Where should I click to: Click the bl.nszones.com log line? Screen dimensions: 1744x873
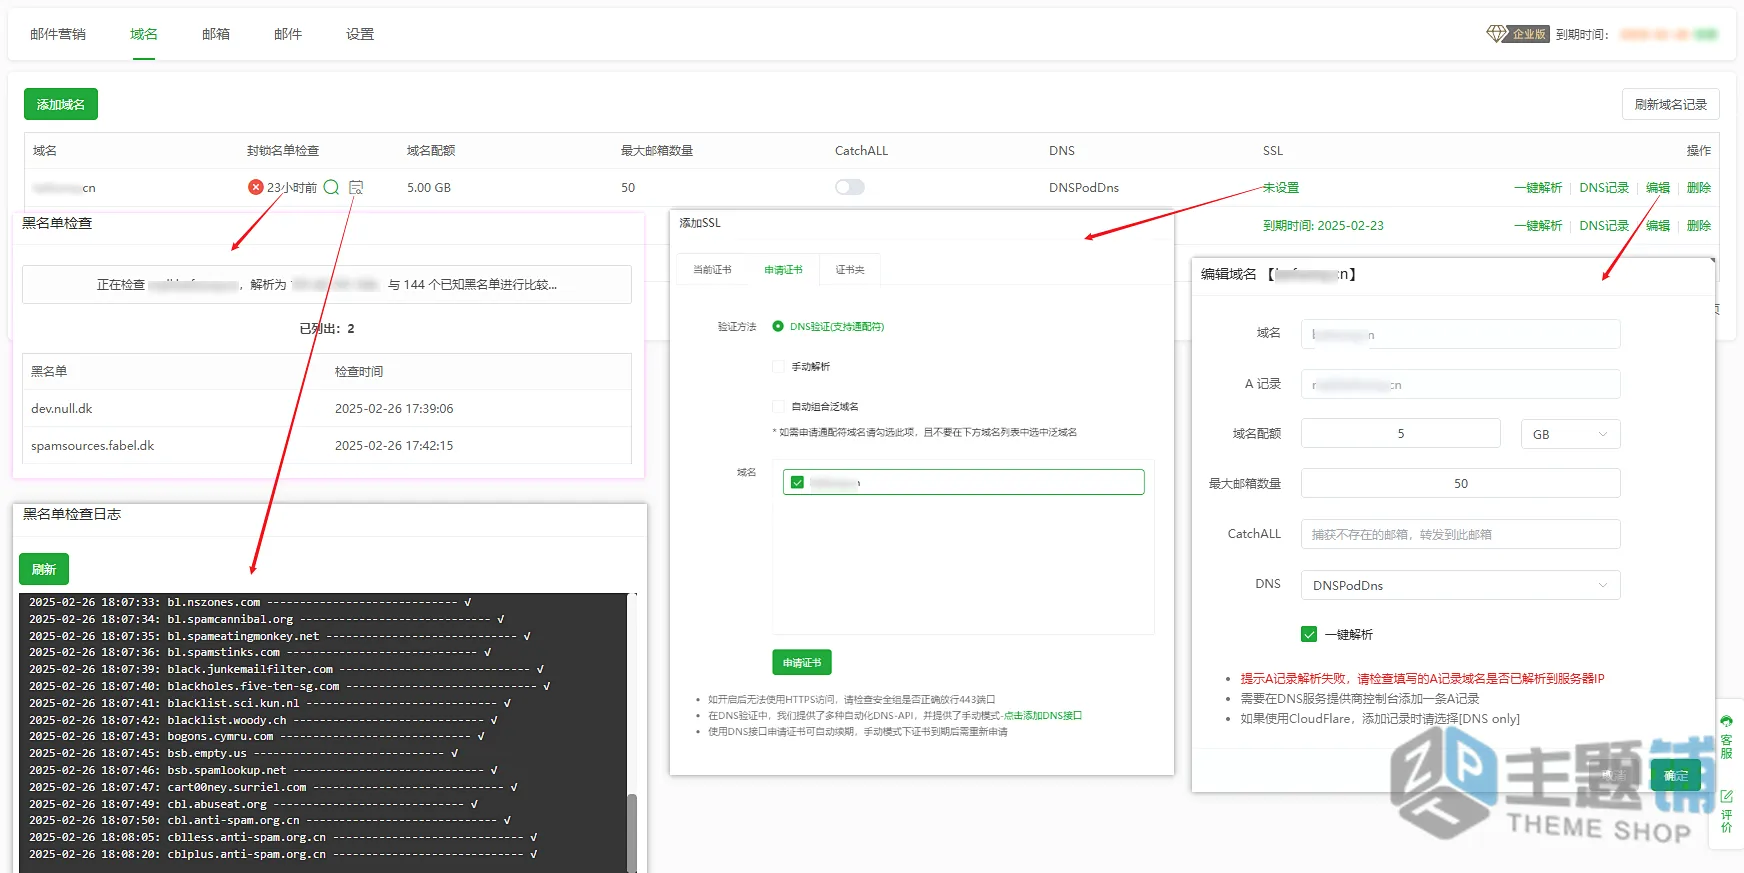(250, 602)
